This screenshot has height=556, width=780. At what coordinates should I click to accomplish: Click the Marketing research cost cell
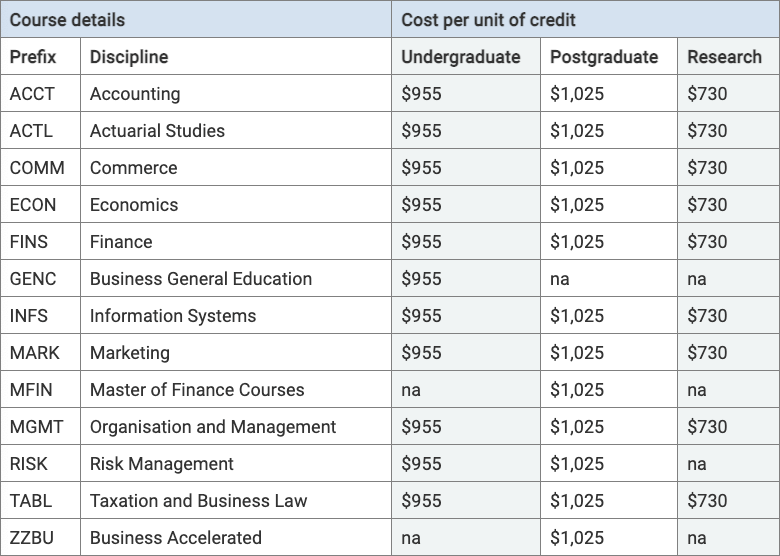point(707,353)
